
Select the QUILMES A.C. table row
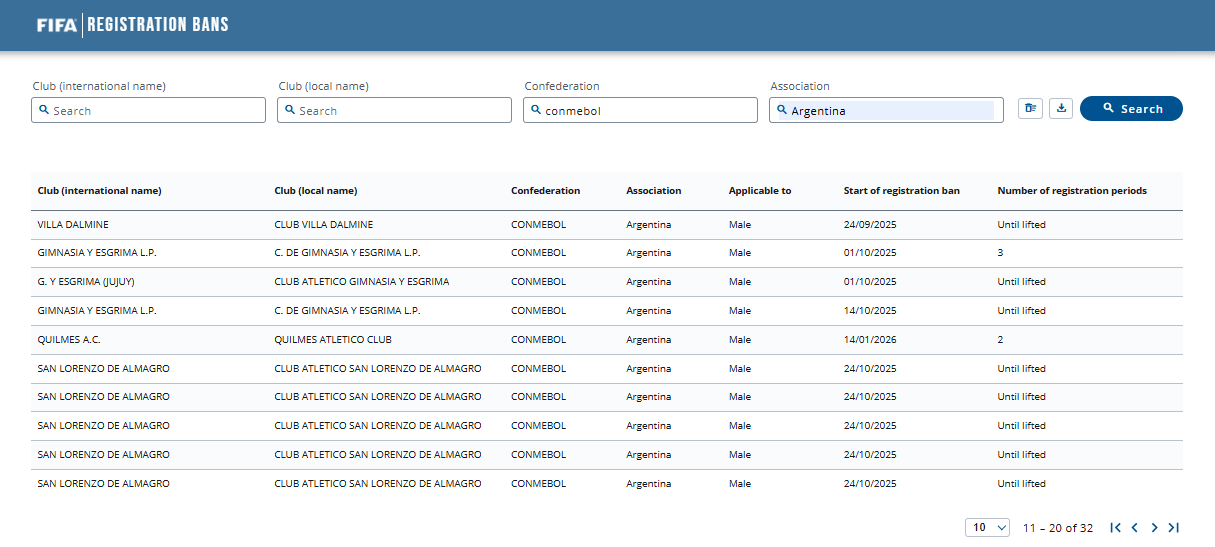coord(606,340)
